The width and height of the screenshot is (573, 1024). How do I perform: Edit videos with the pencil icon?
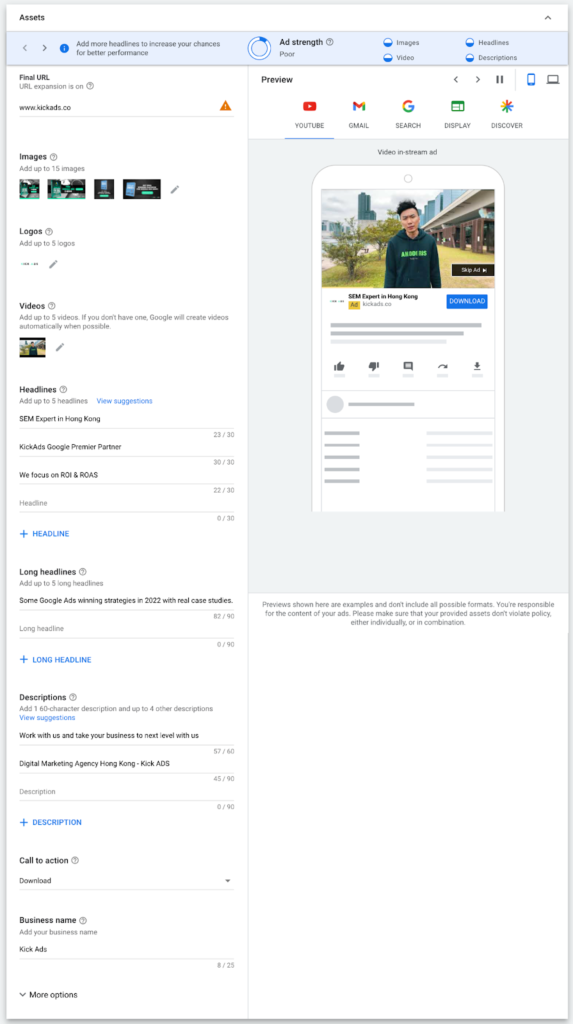60,347
